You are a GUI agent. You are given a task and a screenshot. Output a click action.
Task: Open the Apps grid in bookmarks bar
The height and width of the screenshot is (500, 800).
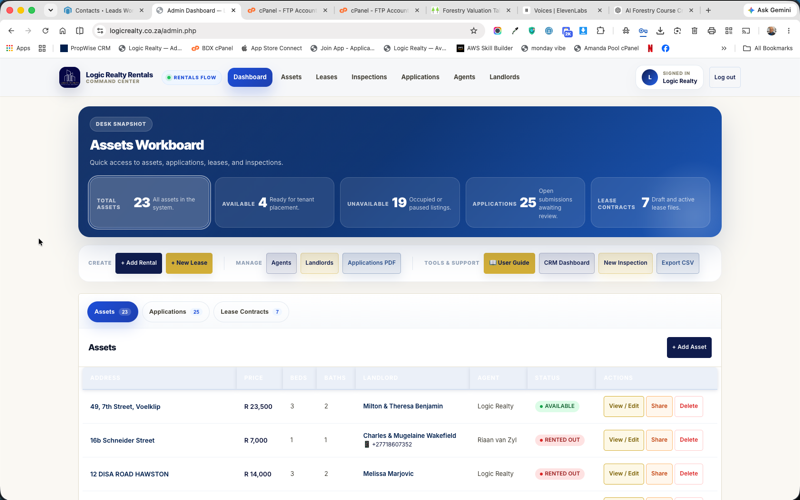[x=18, y=48]
